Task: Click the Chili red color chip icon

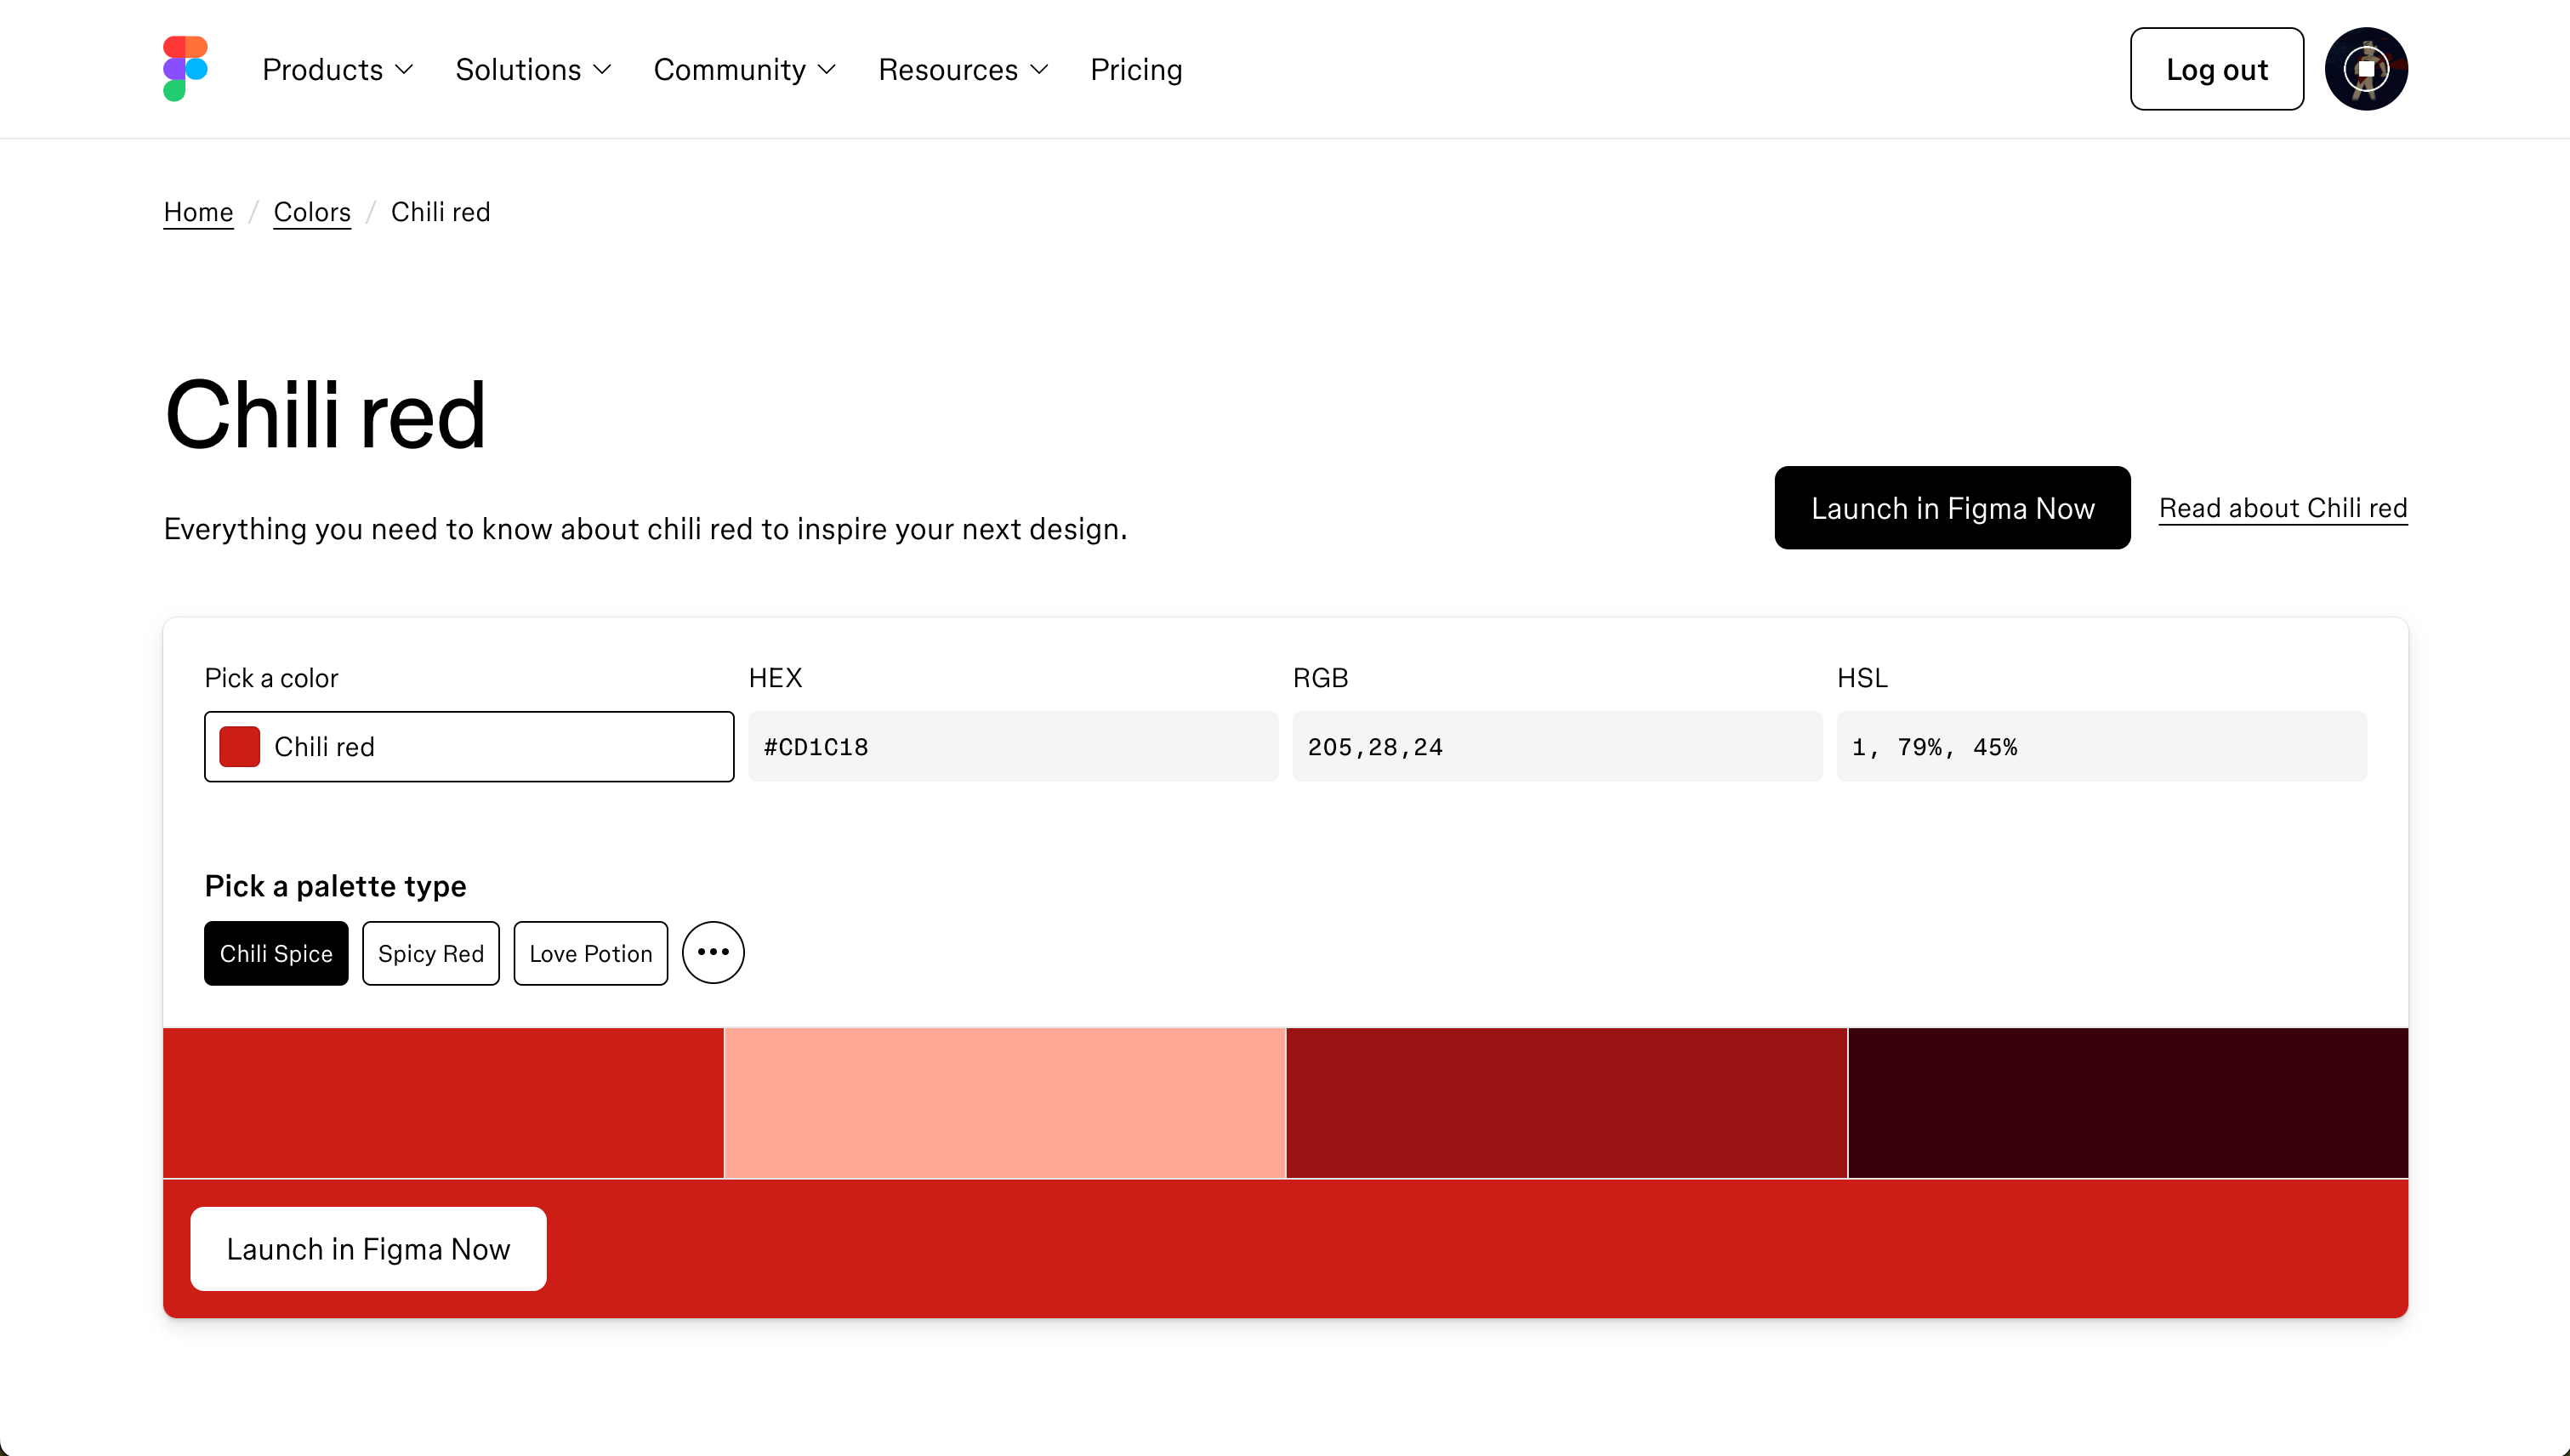Action: pyautogui.click(x=240, y=747)
